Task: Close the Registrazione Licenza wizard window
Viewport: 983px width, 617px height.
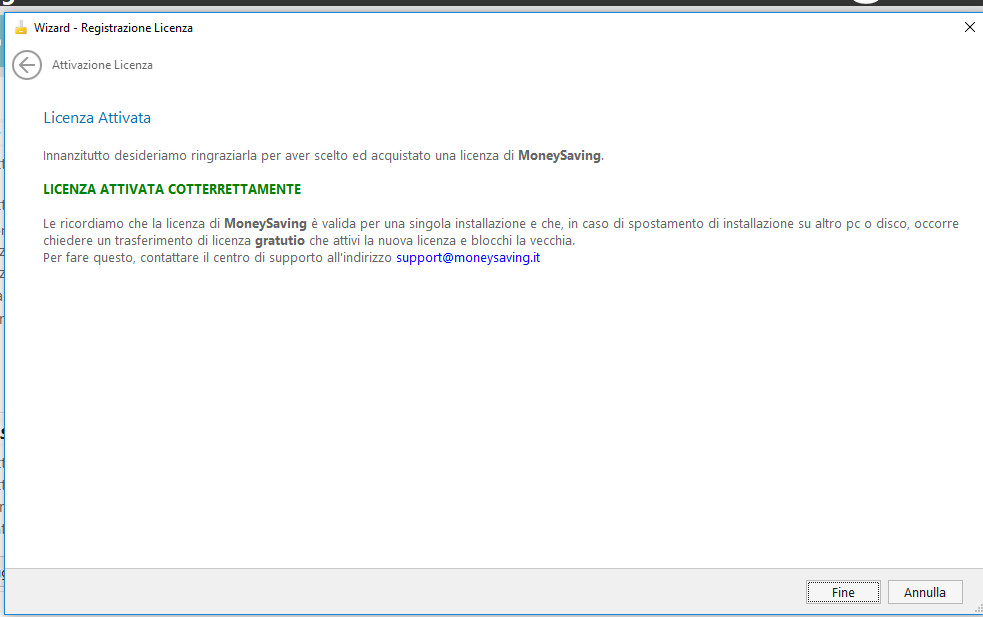Action: click(x=969, y=27)
